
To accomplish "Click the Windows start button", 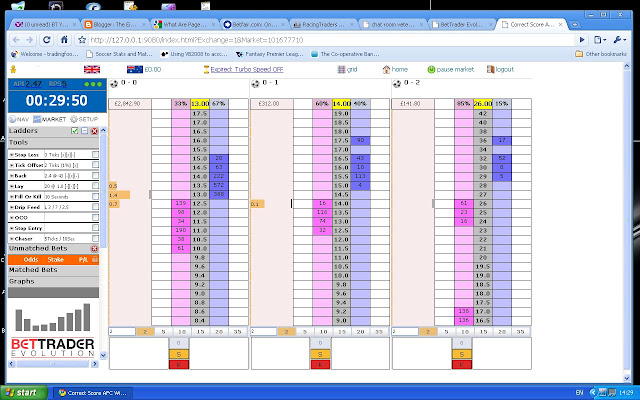I will pos(24,393).
